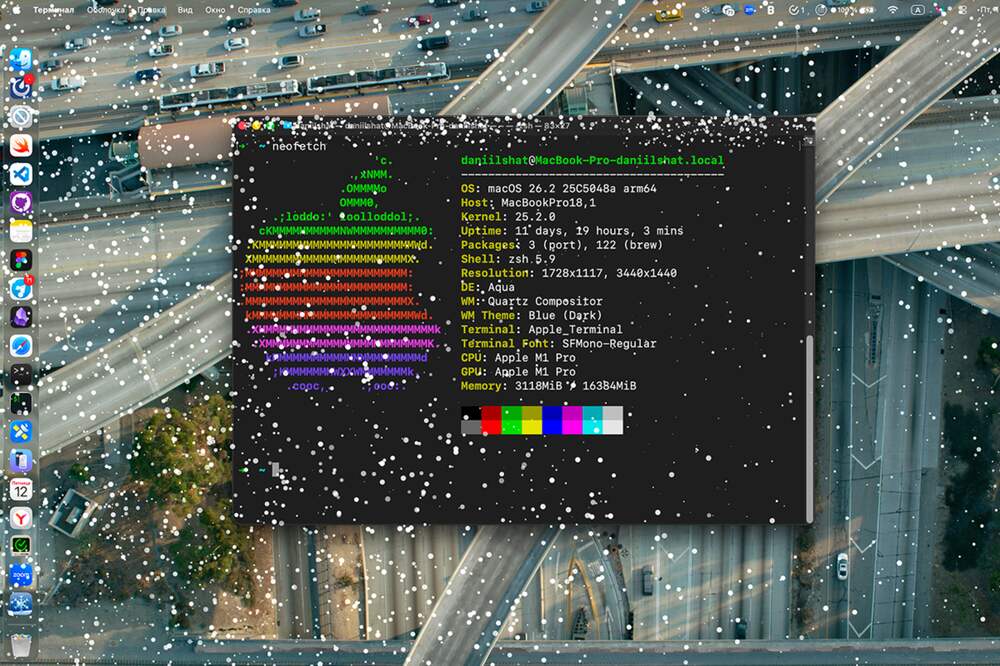Screen dimensions: 1000x666
Task: Open the Calendar app showing 12
Action: point(21,489)
